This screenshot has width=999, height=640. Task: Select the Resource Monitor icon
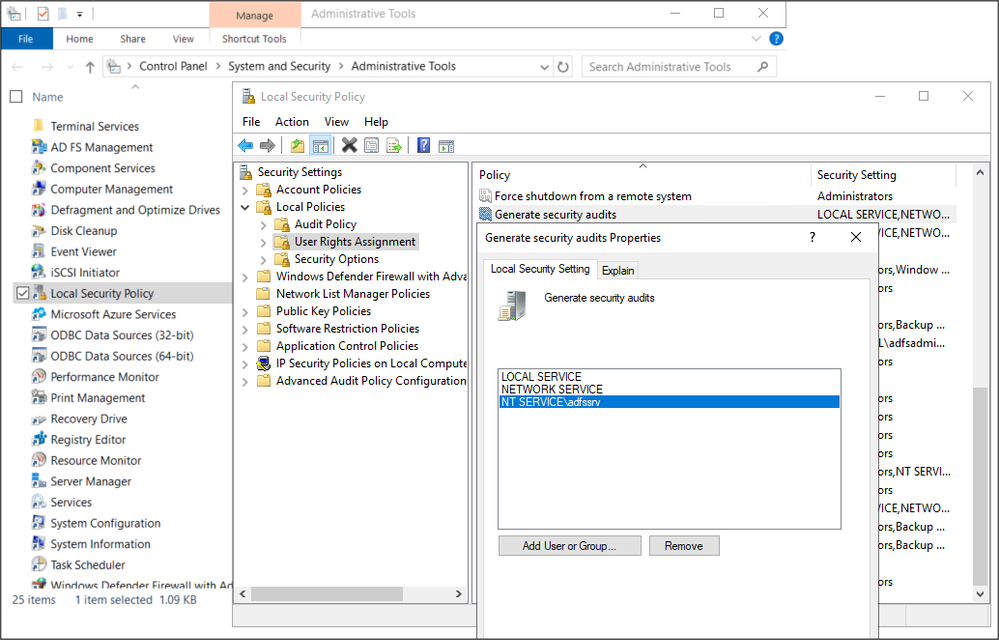pyautogui.click(x=39, y=460)
